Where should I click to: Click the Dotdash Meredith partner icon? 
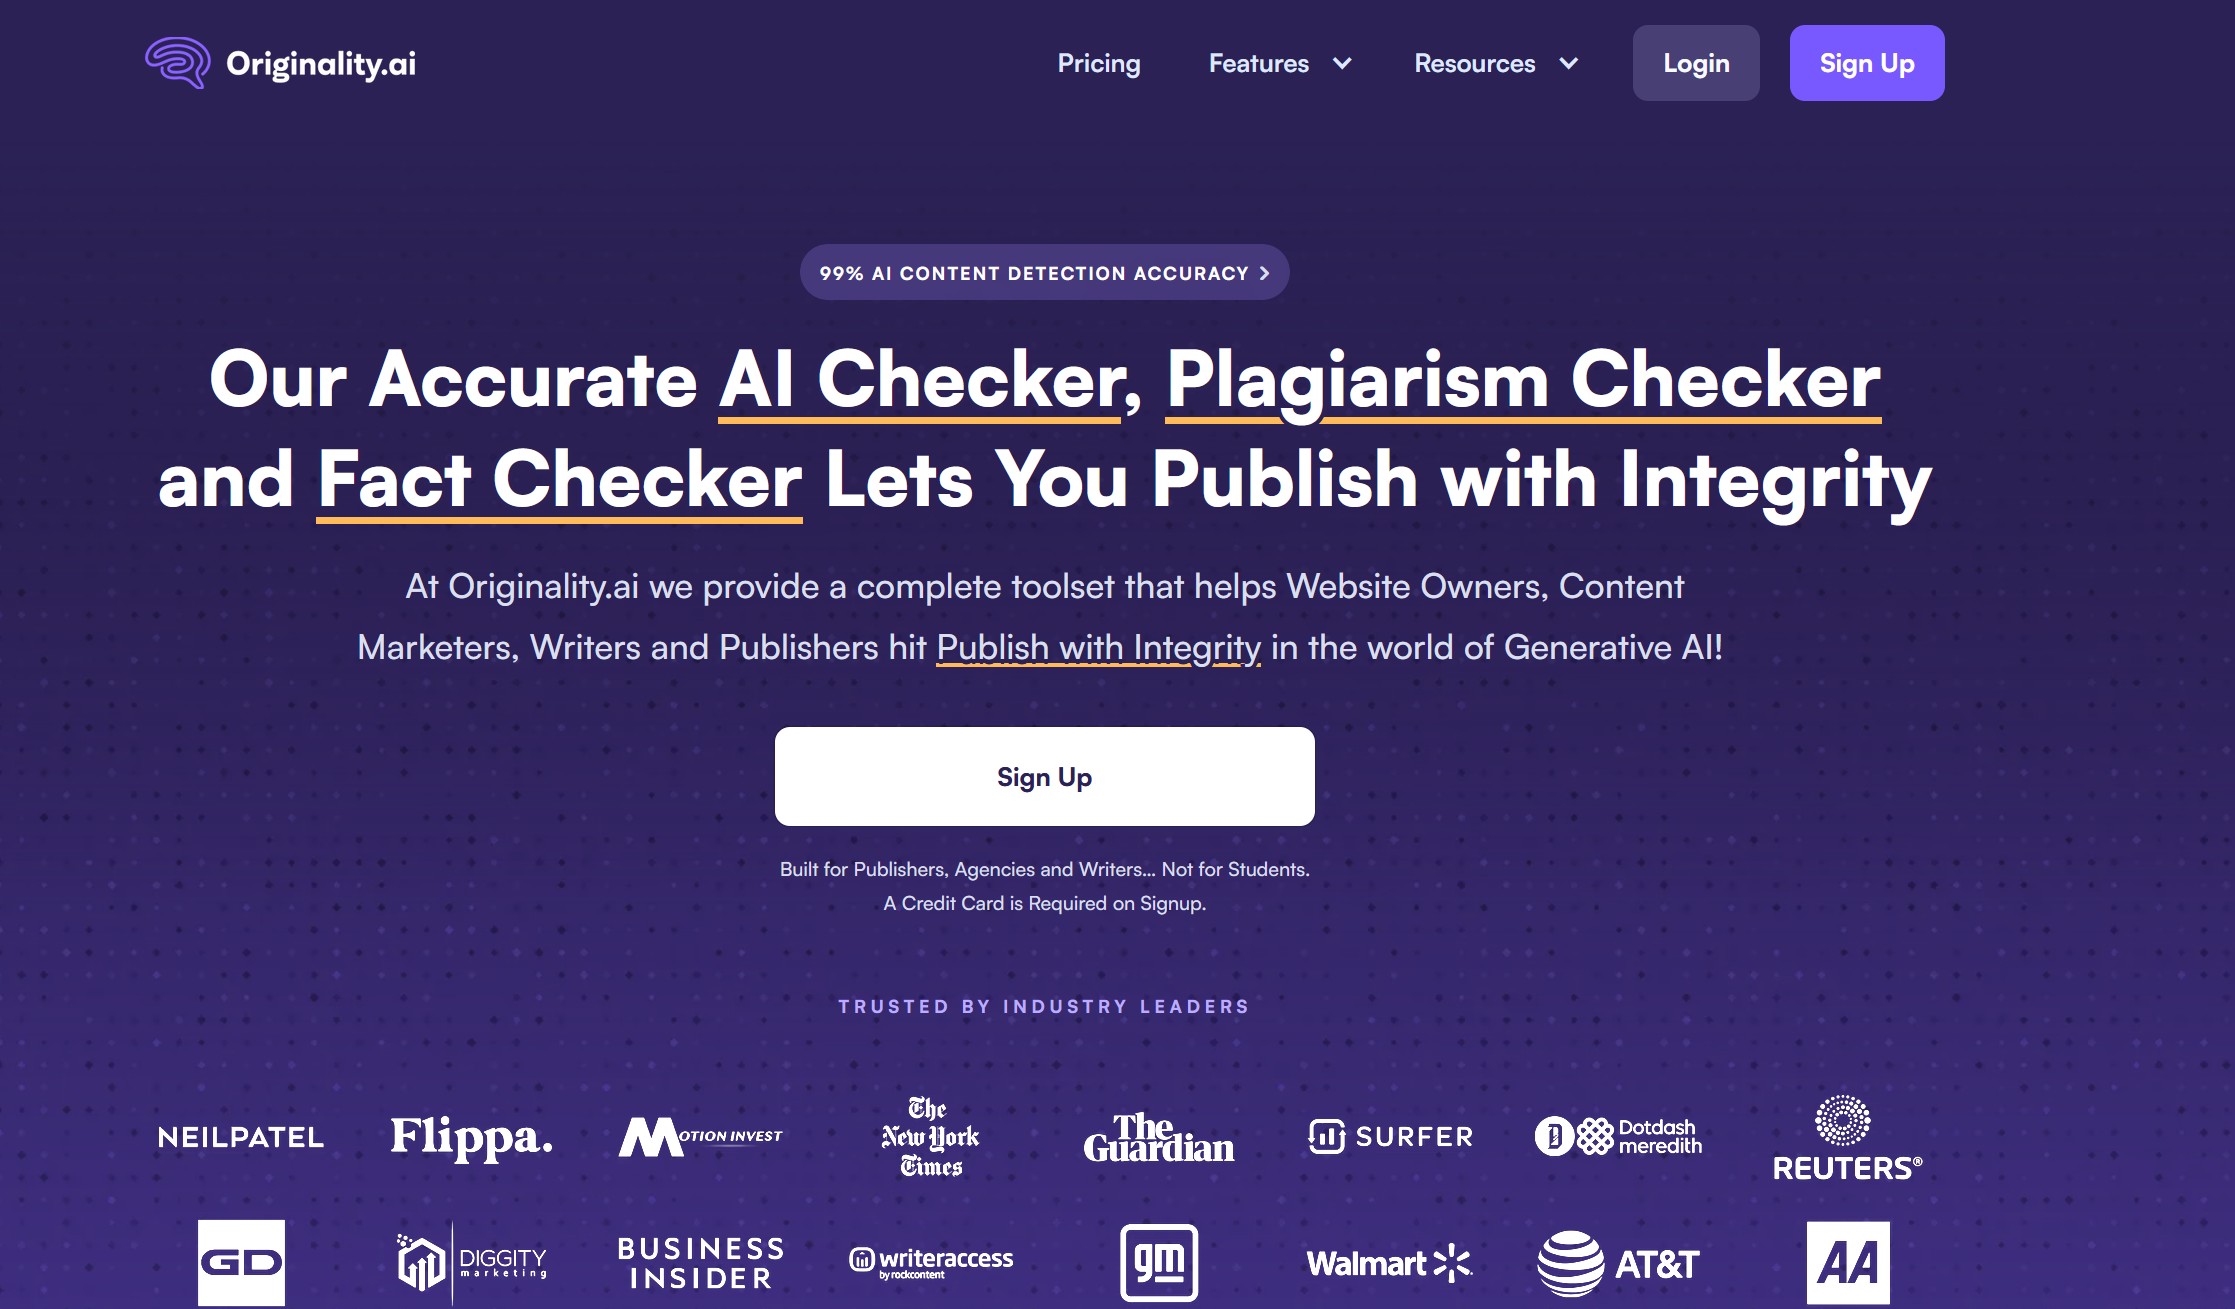point(1620,1134)
